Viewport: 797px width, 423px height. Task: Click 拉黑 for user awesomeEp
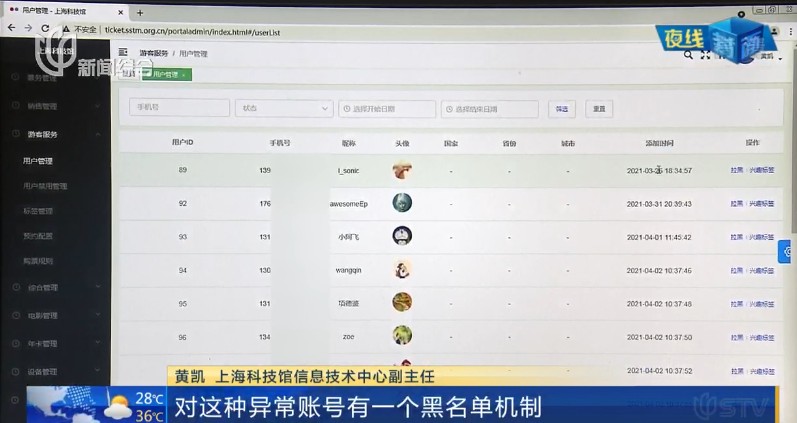[x=737, y=204]
